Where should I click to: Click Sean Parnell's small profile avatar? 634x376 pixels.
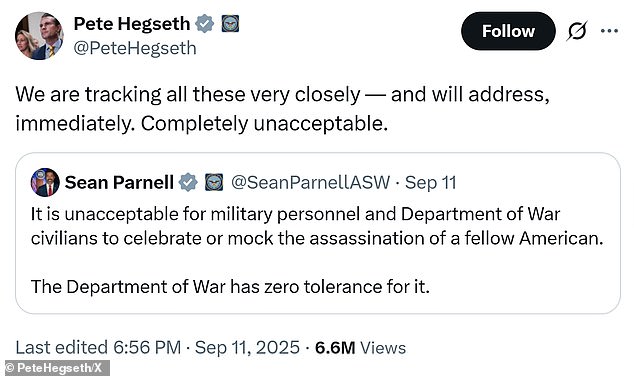pos(45,182)
